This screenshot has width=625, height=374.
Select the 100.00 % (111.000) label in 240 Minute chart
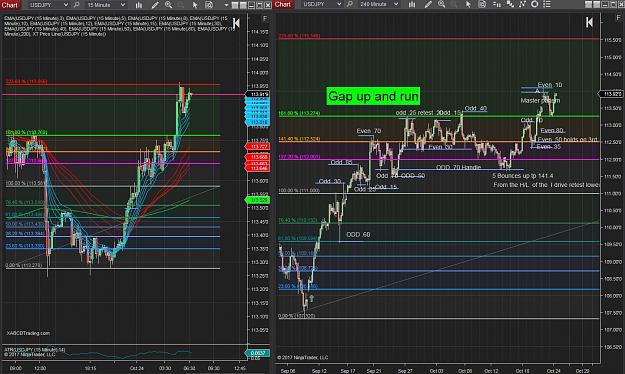click(x=299, y=191)
